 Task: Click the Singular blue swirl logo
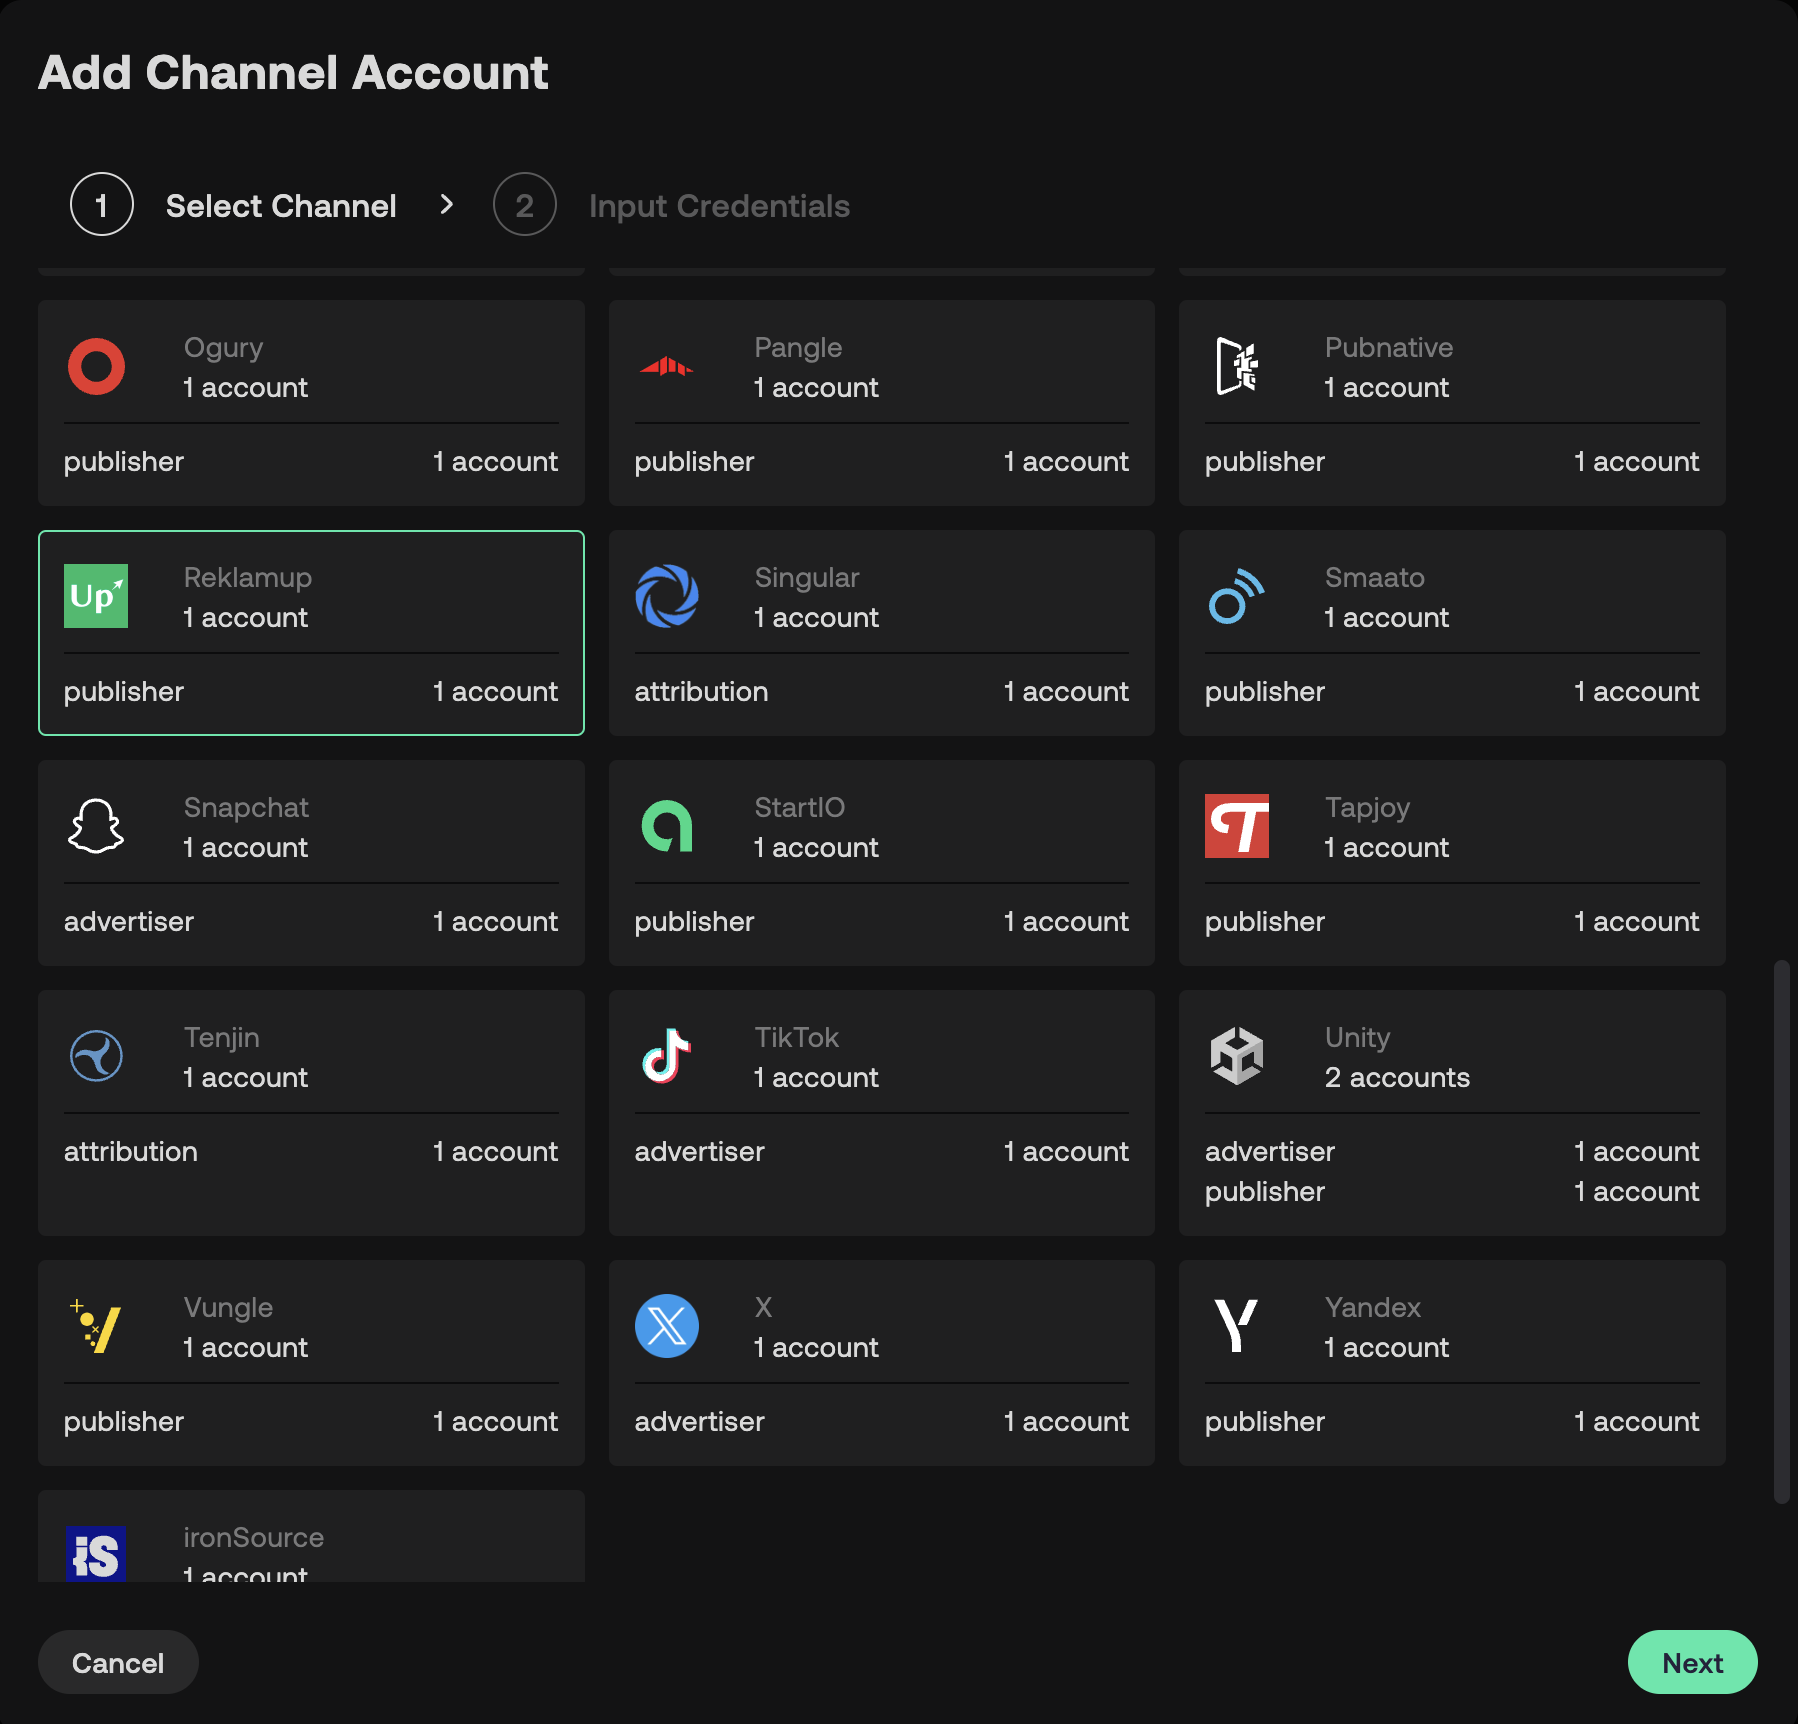point(667,596)
